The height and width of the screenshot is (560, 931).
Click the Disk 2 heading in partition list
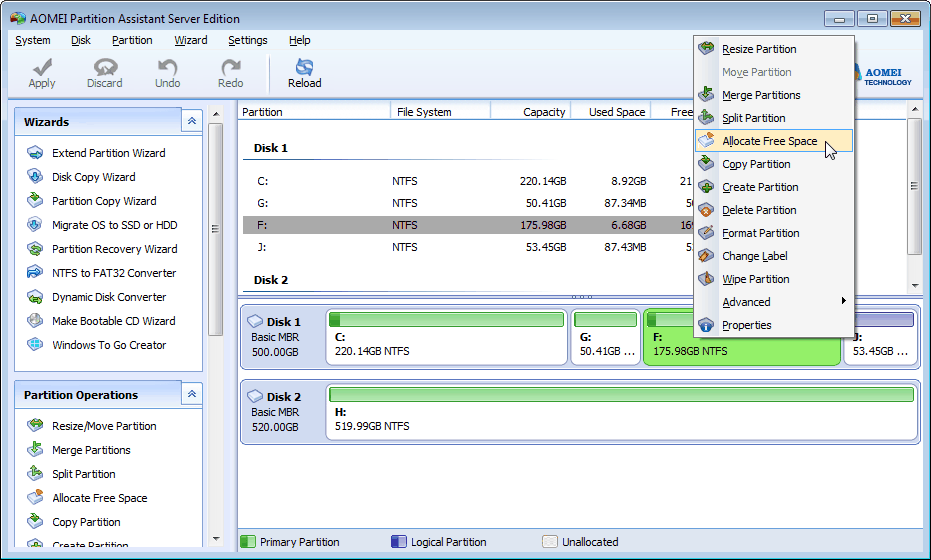pos(271,280)
